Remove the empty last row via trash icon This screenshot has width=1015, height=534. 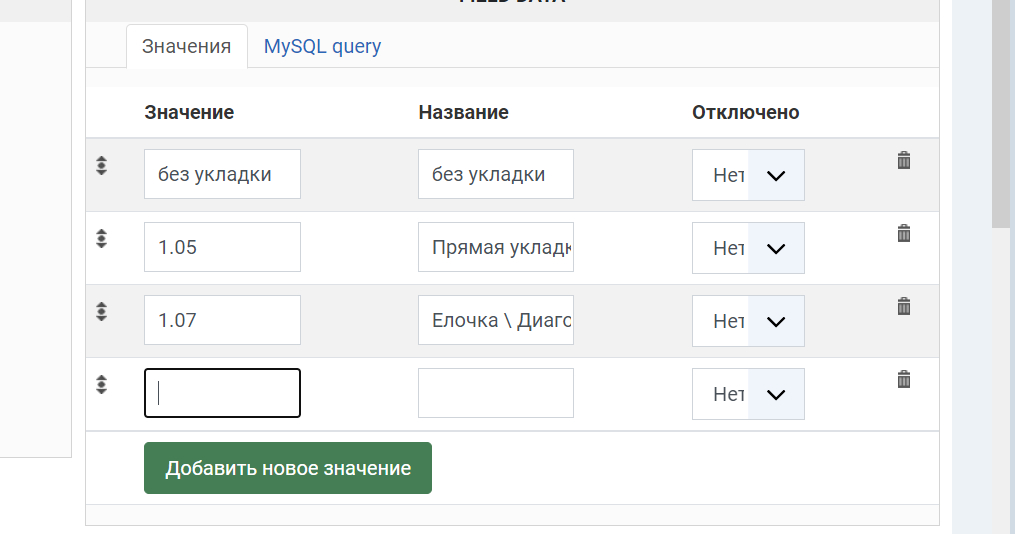(904, 379)
